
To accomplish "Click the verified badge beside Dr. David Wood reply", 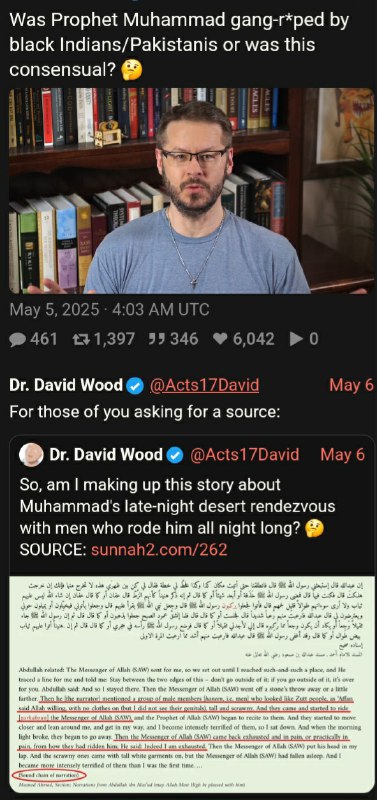I will coord(135,386).
